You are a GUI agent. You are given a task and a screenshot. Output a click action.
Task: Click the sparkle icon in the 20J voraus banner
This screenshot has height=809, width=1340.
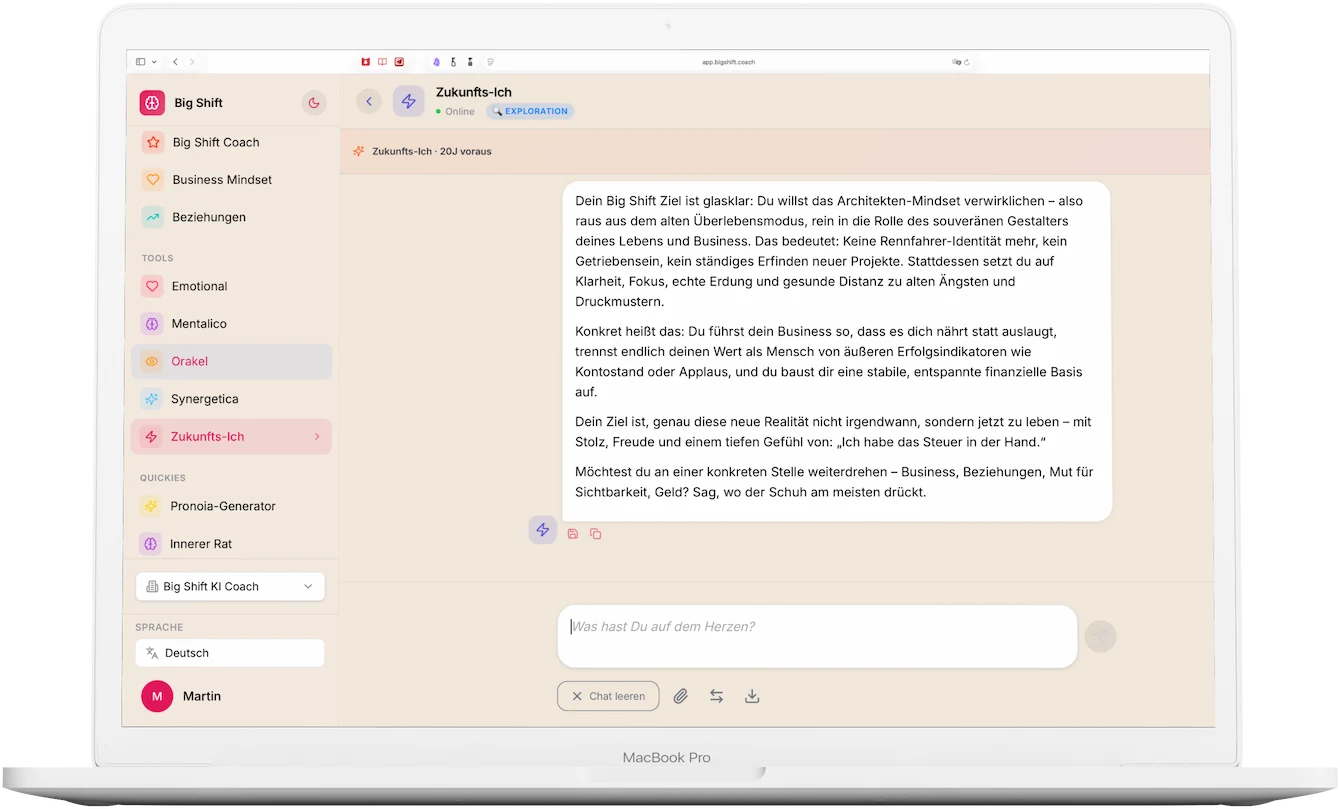(358, 152)
